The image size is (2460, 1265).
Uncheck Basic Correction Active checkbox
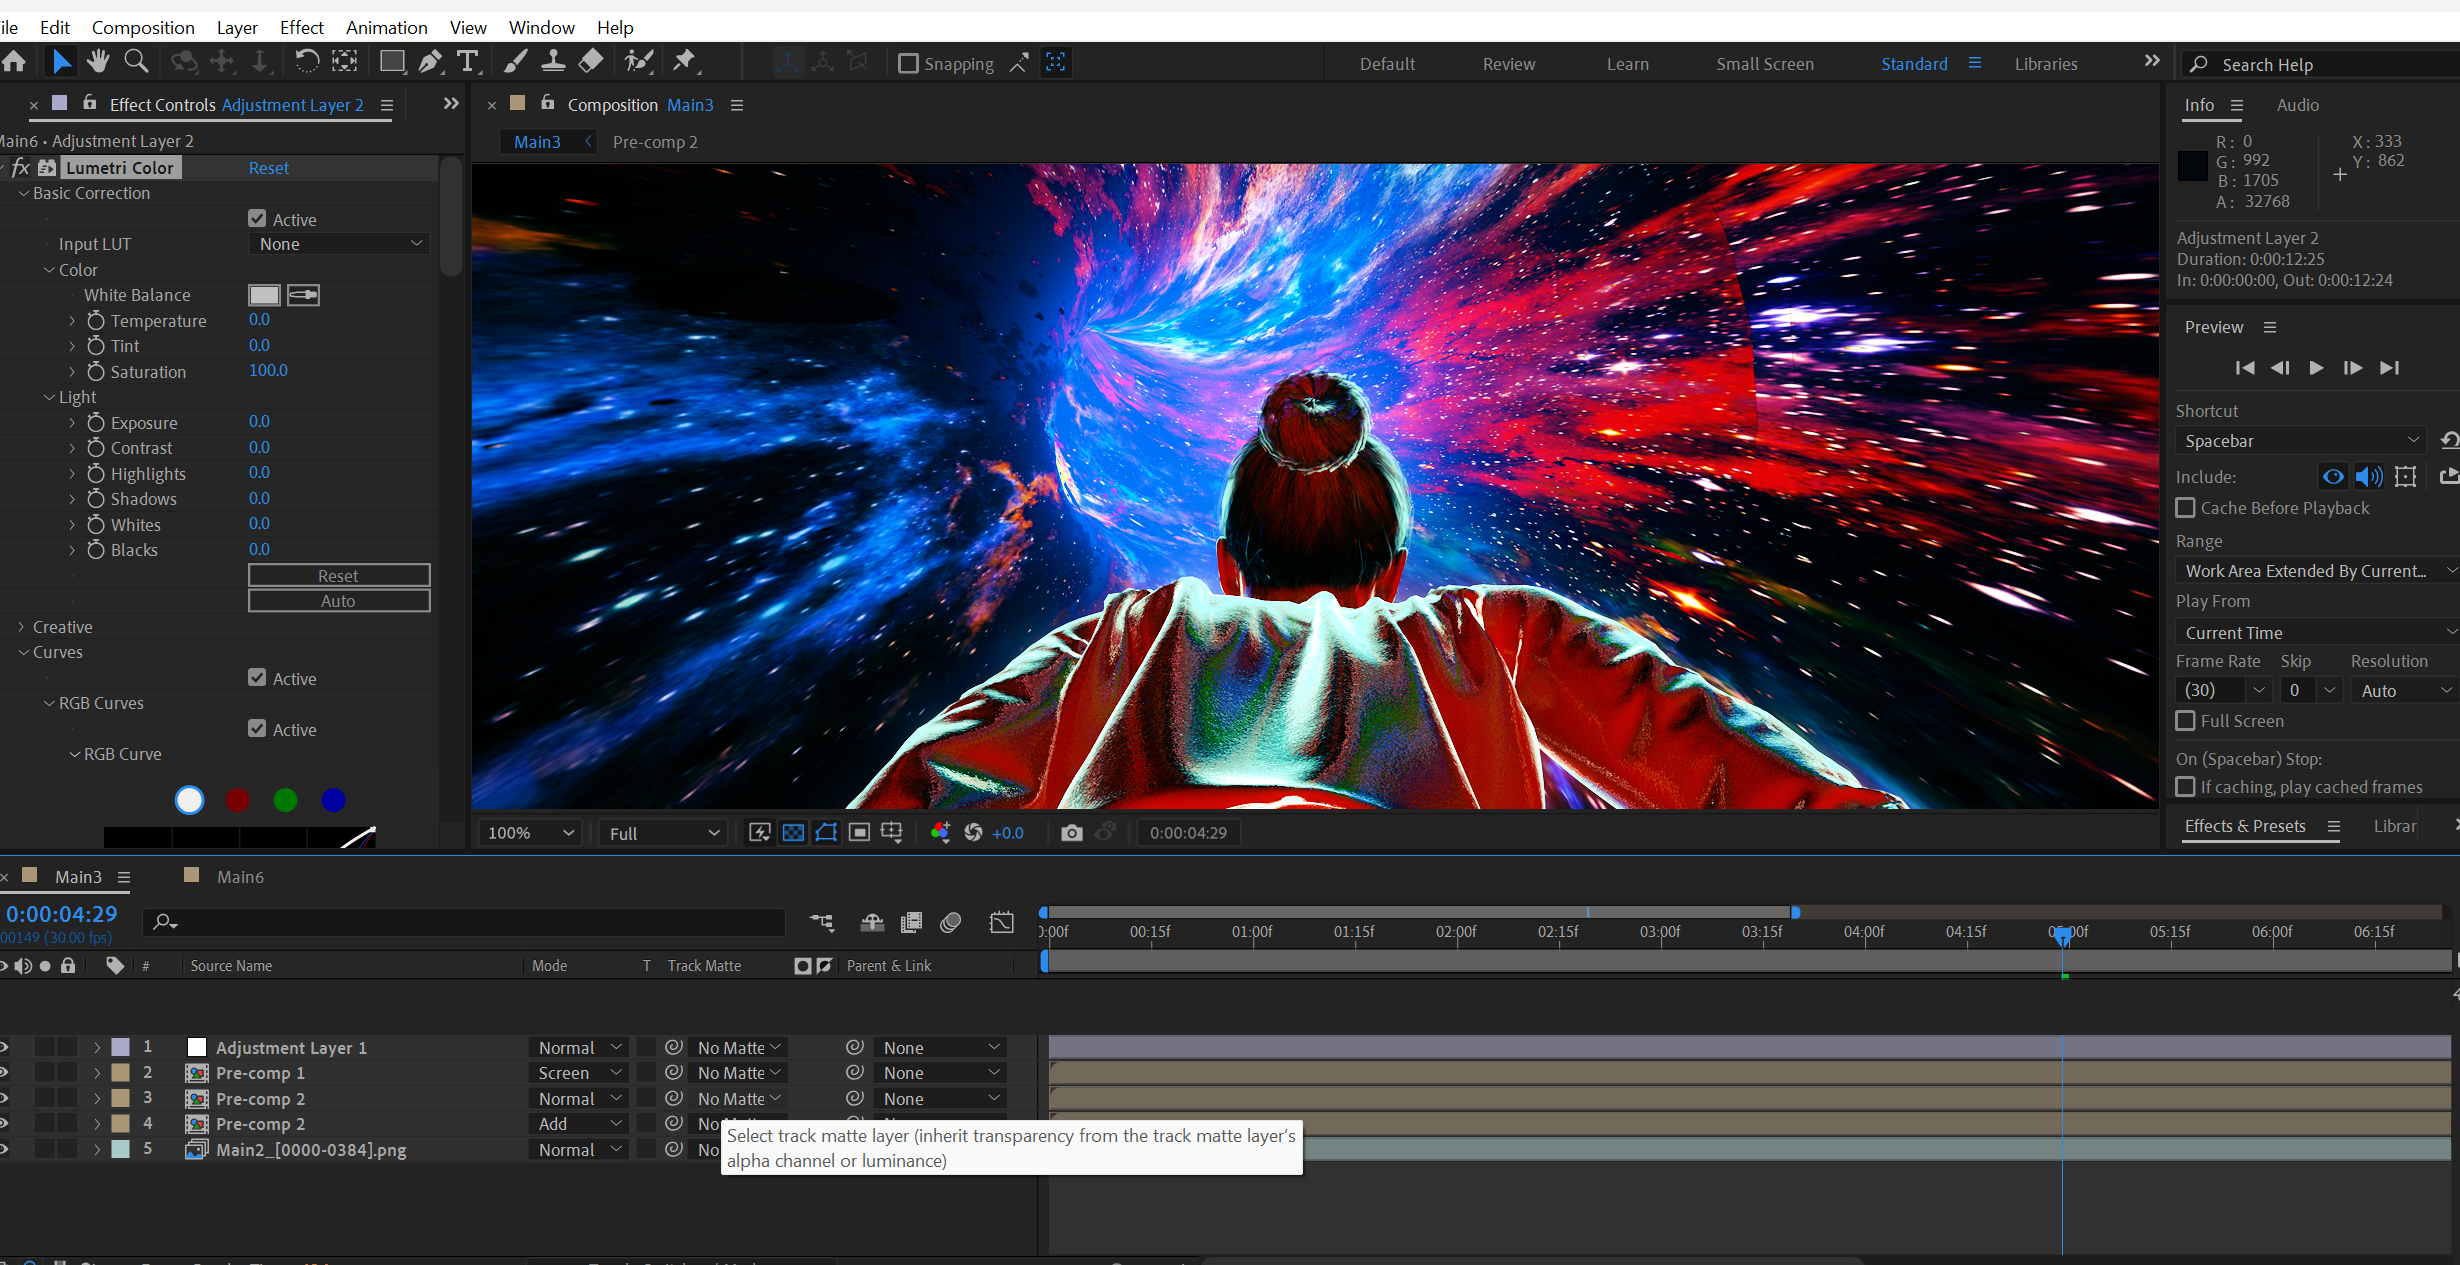click(258, 219)
